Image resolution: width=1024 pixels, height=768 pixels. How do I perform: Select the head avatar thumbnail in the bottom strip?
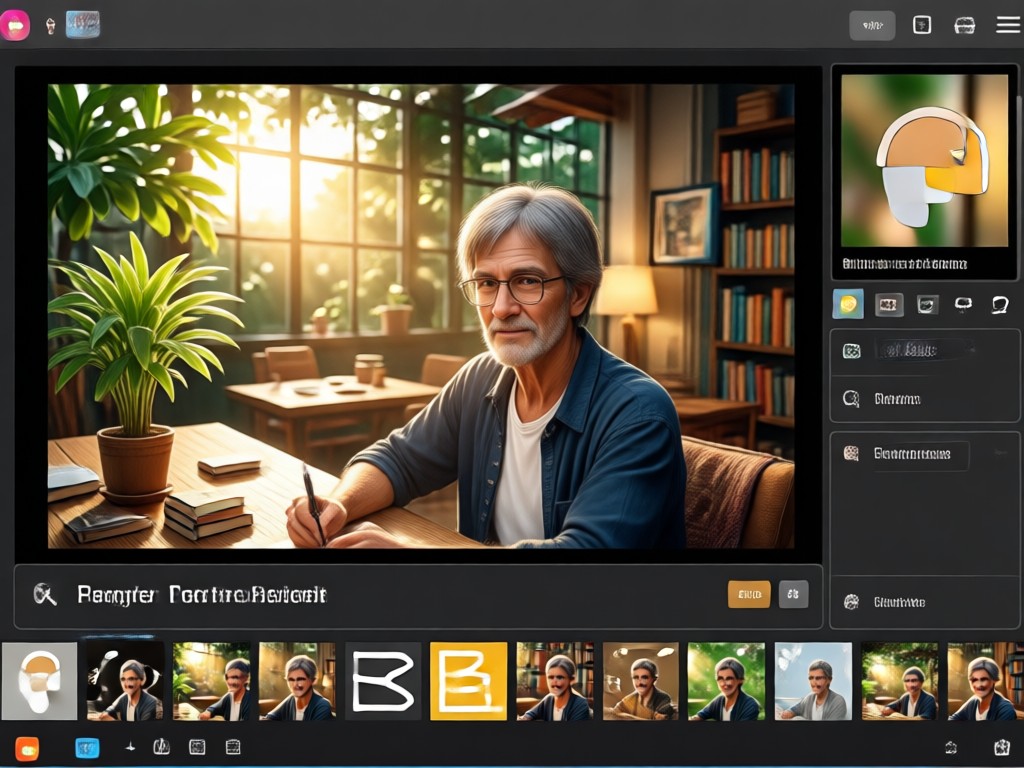39,681
